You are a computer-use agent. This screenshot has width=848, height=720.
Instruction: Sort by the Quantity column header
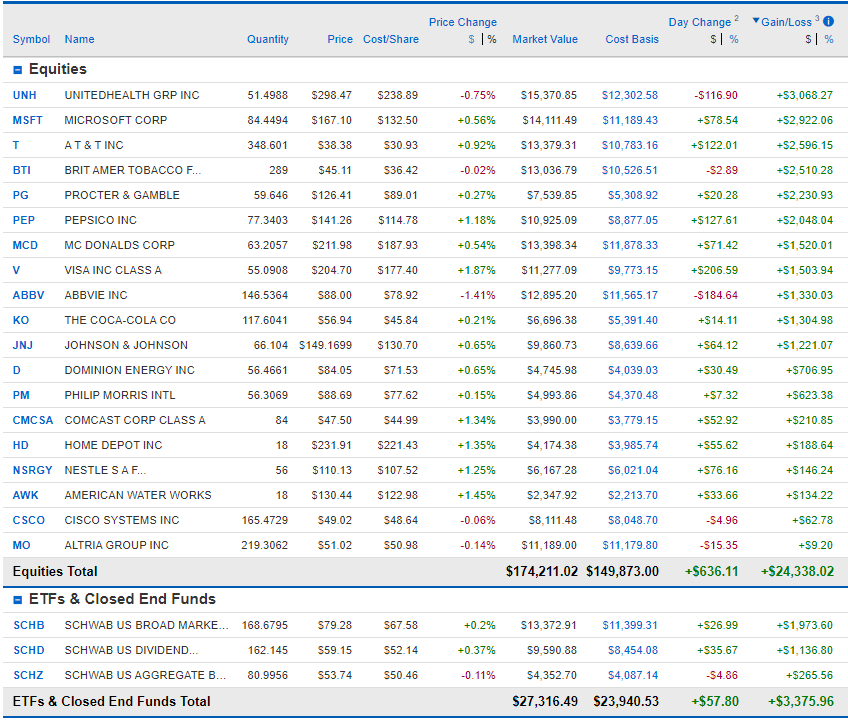click(268, 39)
